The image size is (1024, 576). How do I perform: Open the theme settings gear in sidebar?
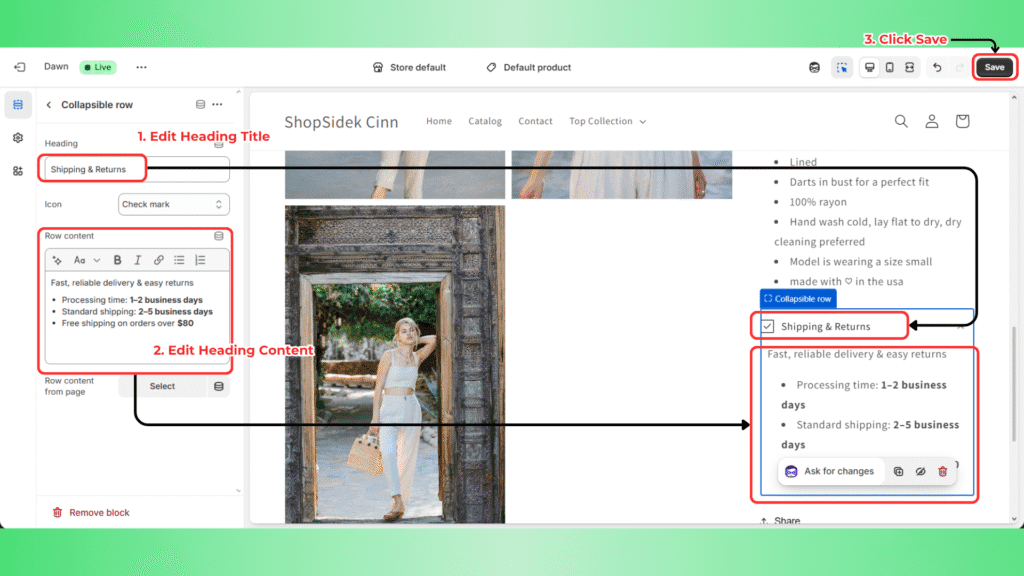(18, 138)
